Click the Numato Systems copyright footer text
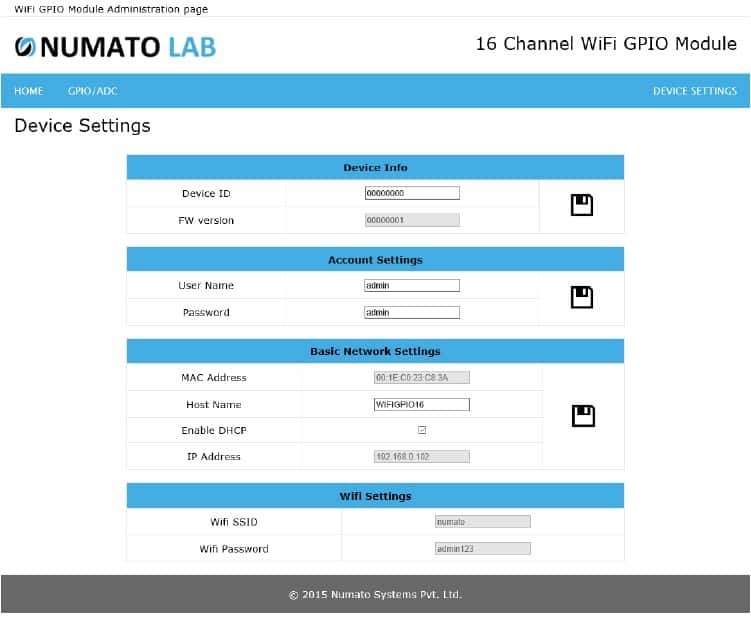This screenshot has height=619, width=751. point(375,594)
